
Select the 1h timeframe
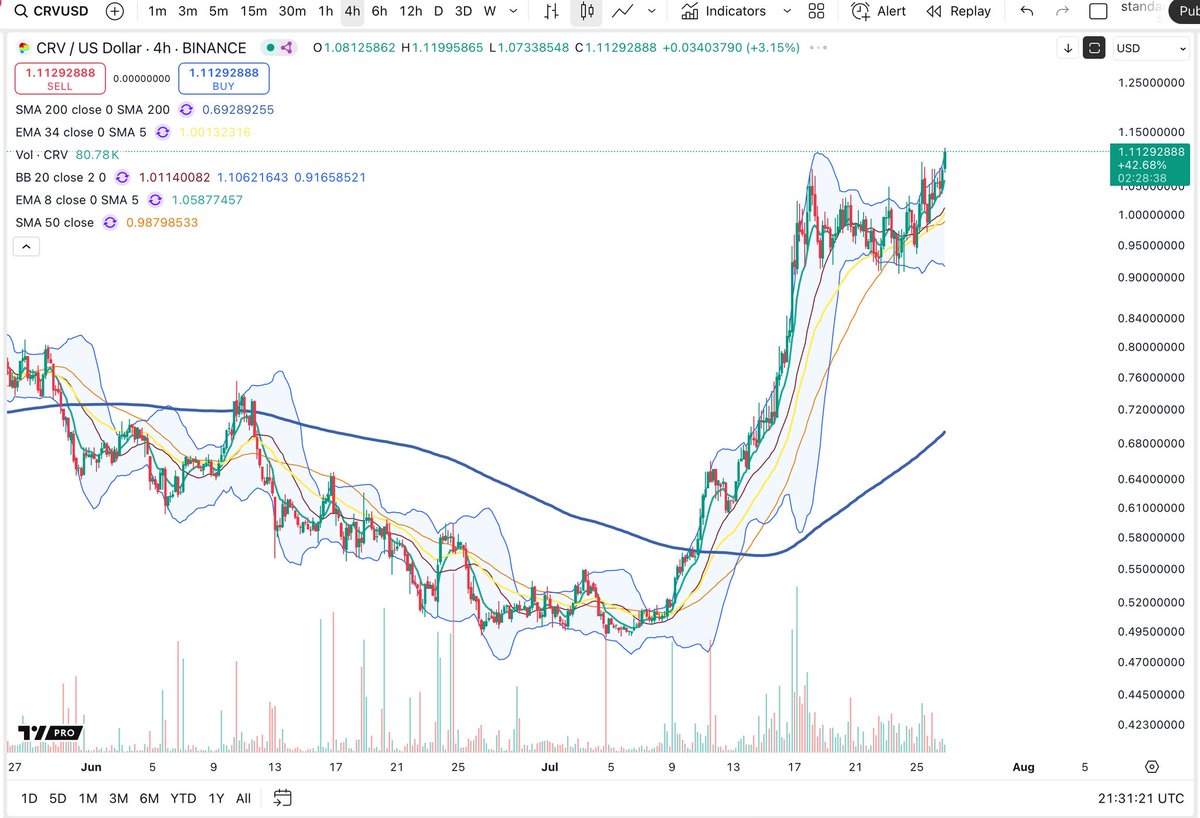(325, 11)
